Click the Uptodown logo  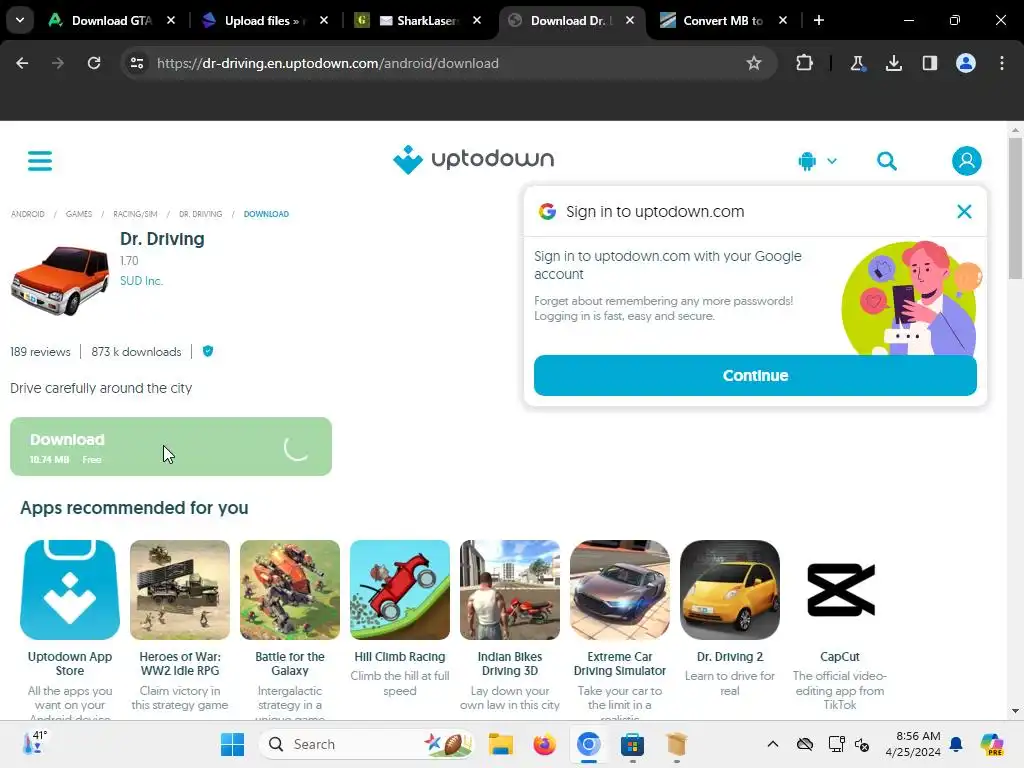tap(473, 159)
